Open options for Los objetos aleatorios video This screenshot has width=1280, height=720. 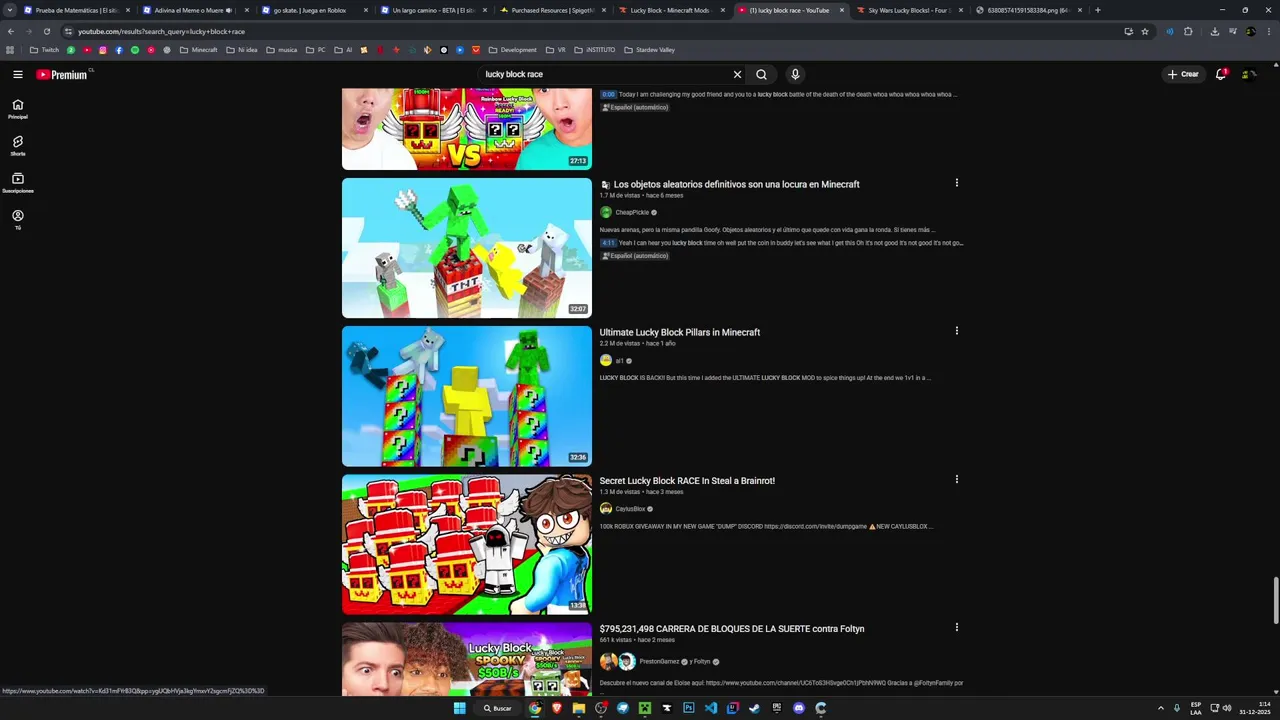pyautogui.click(x=956, y=183)
